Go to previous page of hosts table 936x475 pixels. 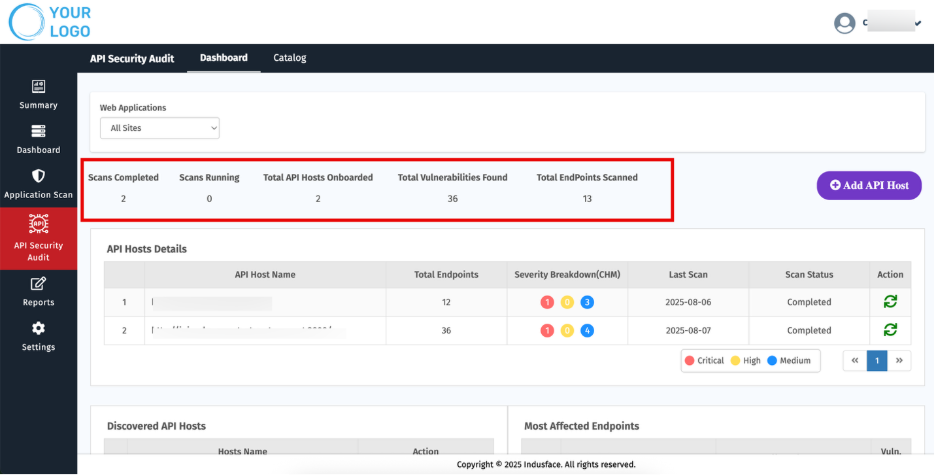[855, 360]
